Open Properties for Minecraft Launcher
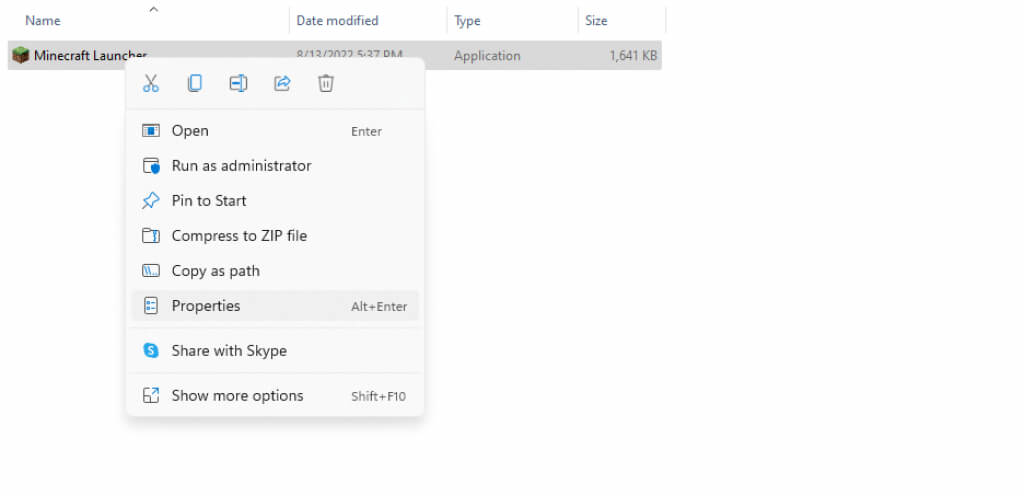 click(206, 306)
